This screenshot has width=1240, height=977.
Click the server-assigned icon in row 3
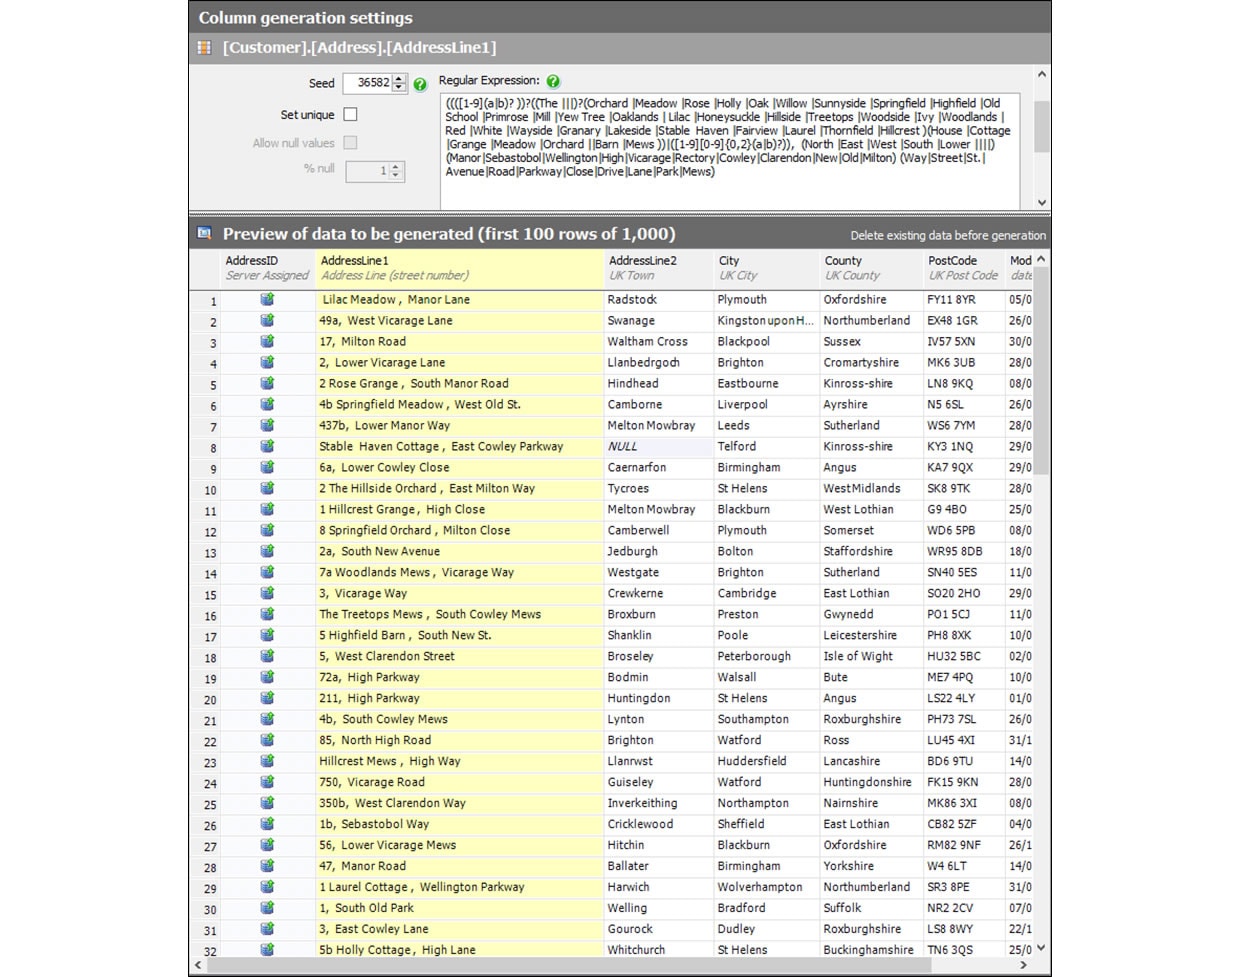[267, 341]
